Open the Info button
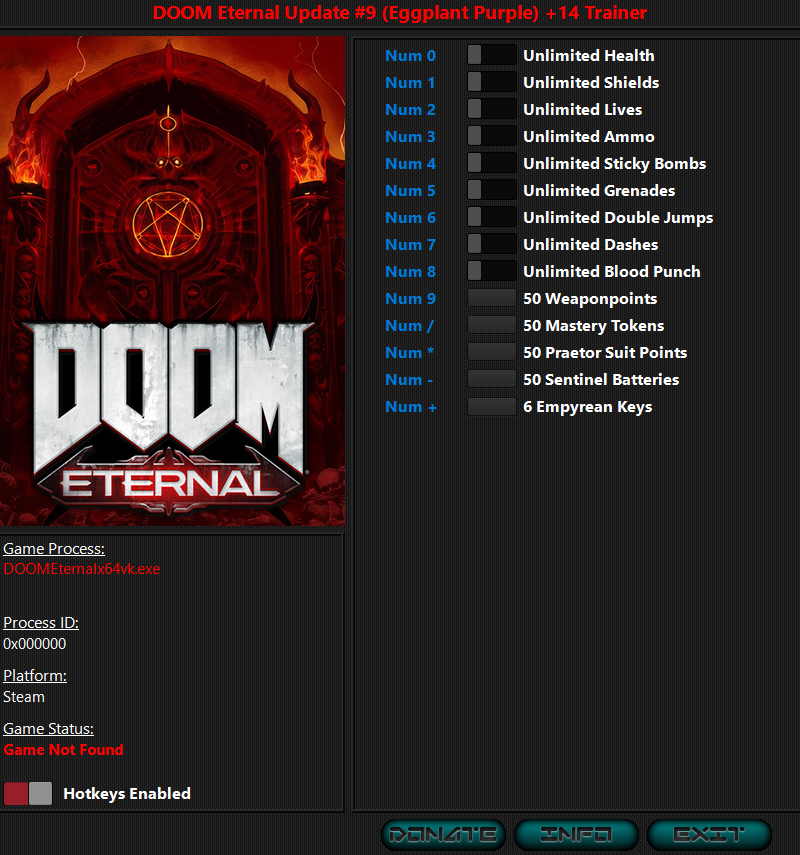The width and height of the screenshot is (800, 855). click(x=576, y=834)
